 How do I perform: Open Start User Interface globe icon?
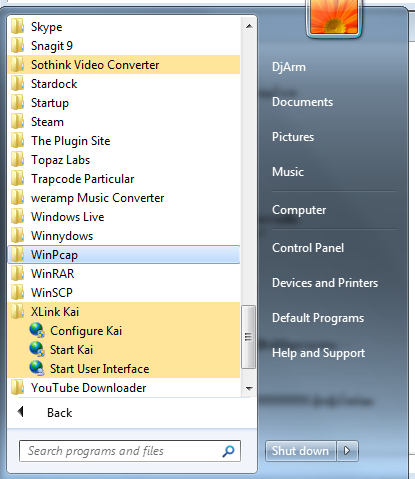[x=37, y=368]
